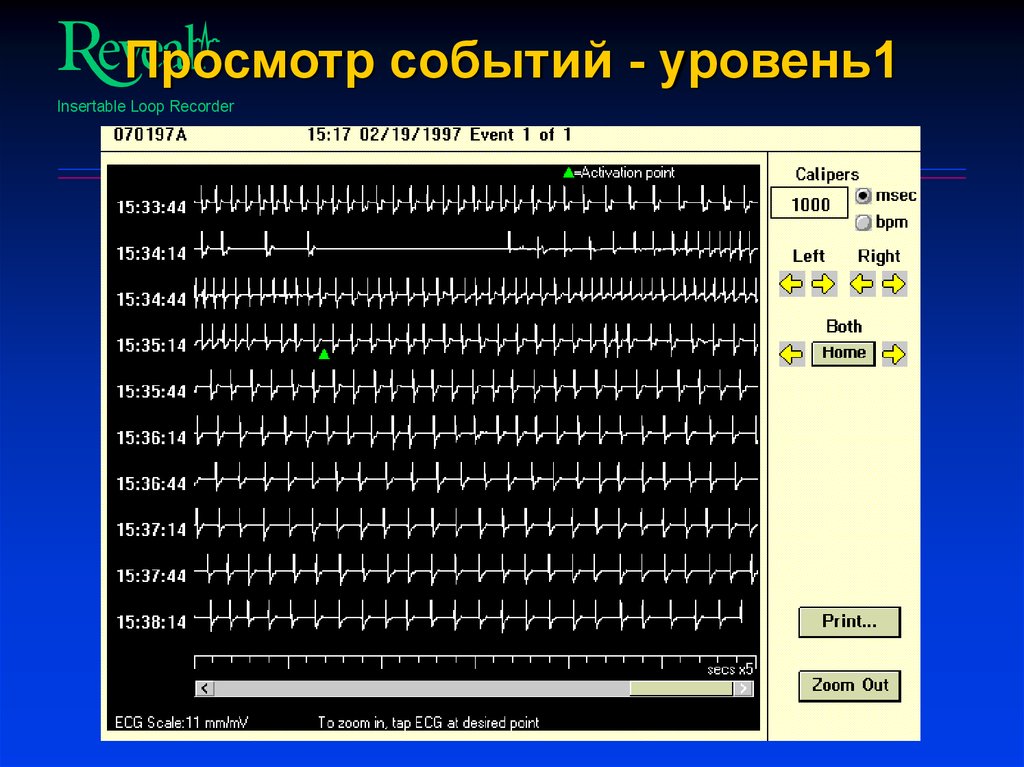Screen dimensions: 1024x767
Task: Click Zoom Out to widen ECG view
Action: click(849, 685)
